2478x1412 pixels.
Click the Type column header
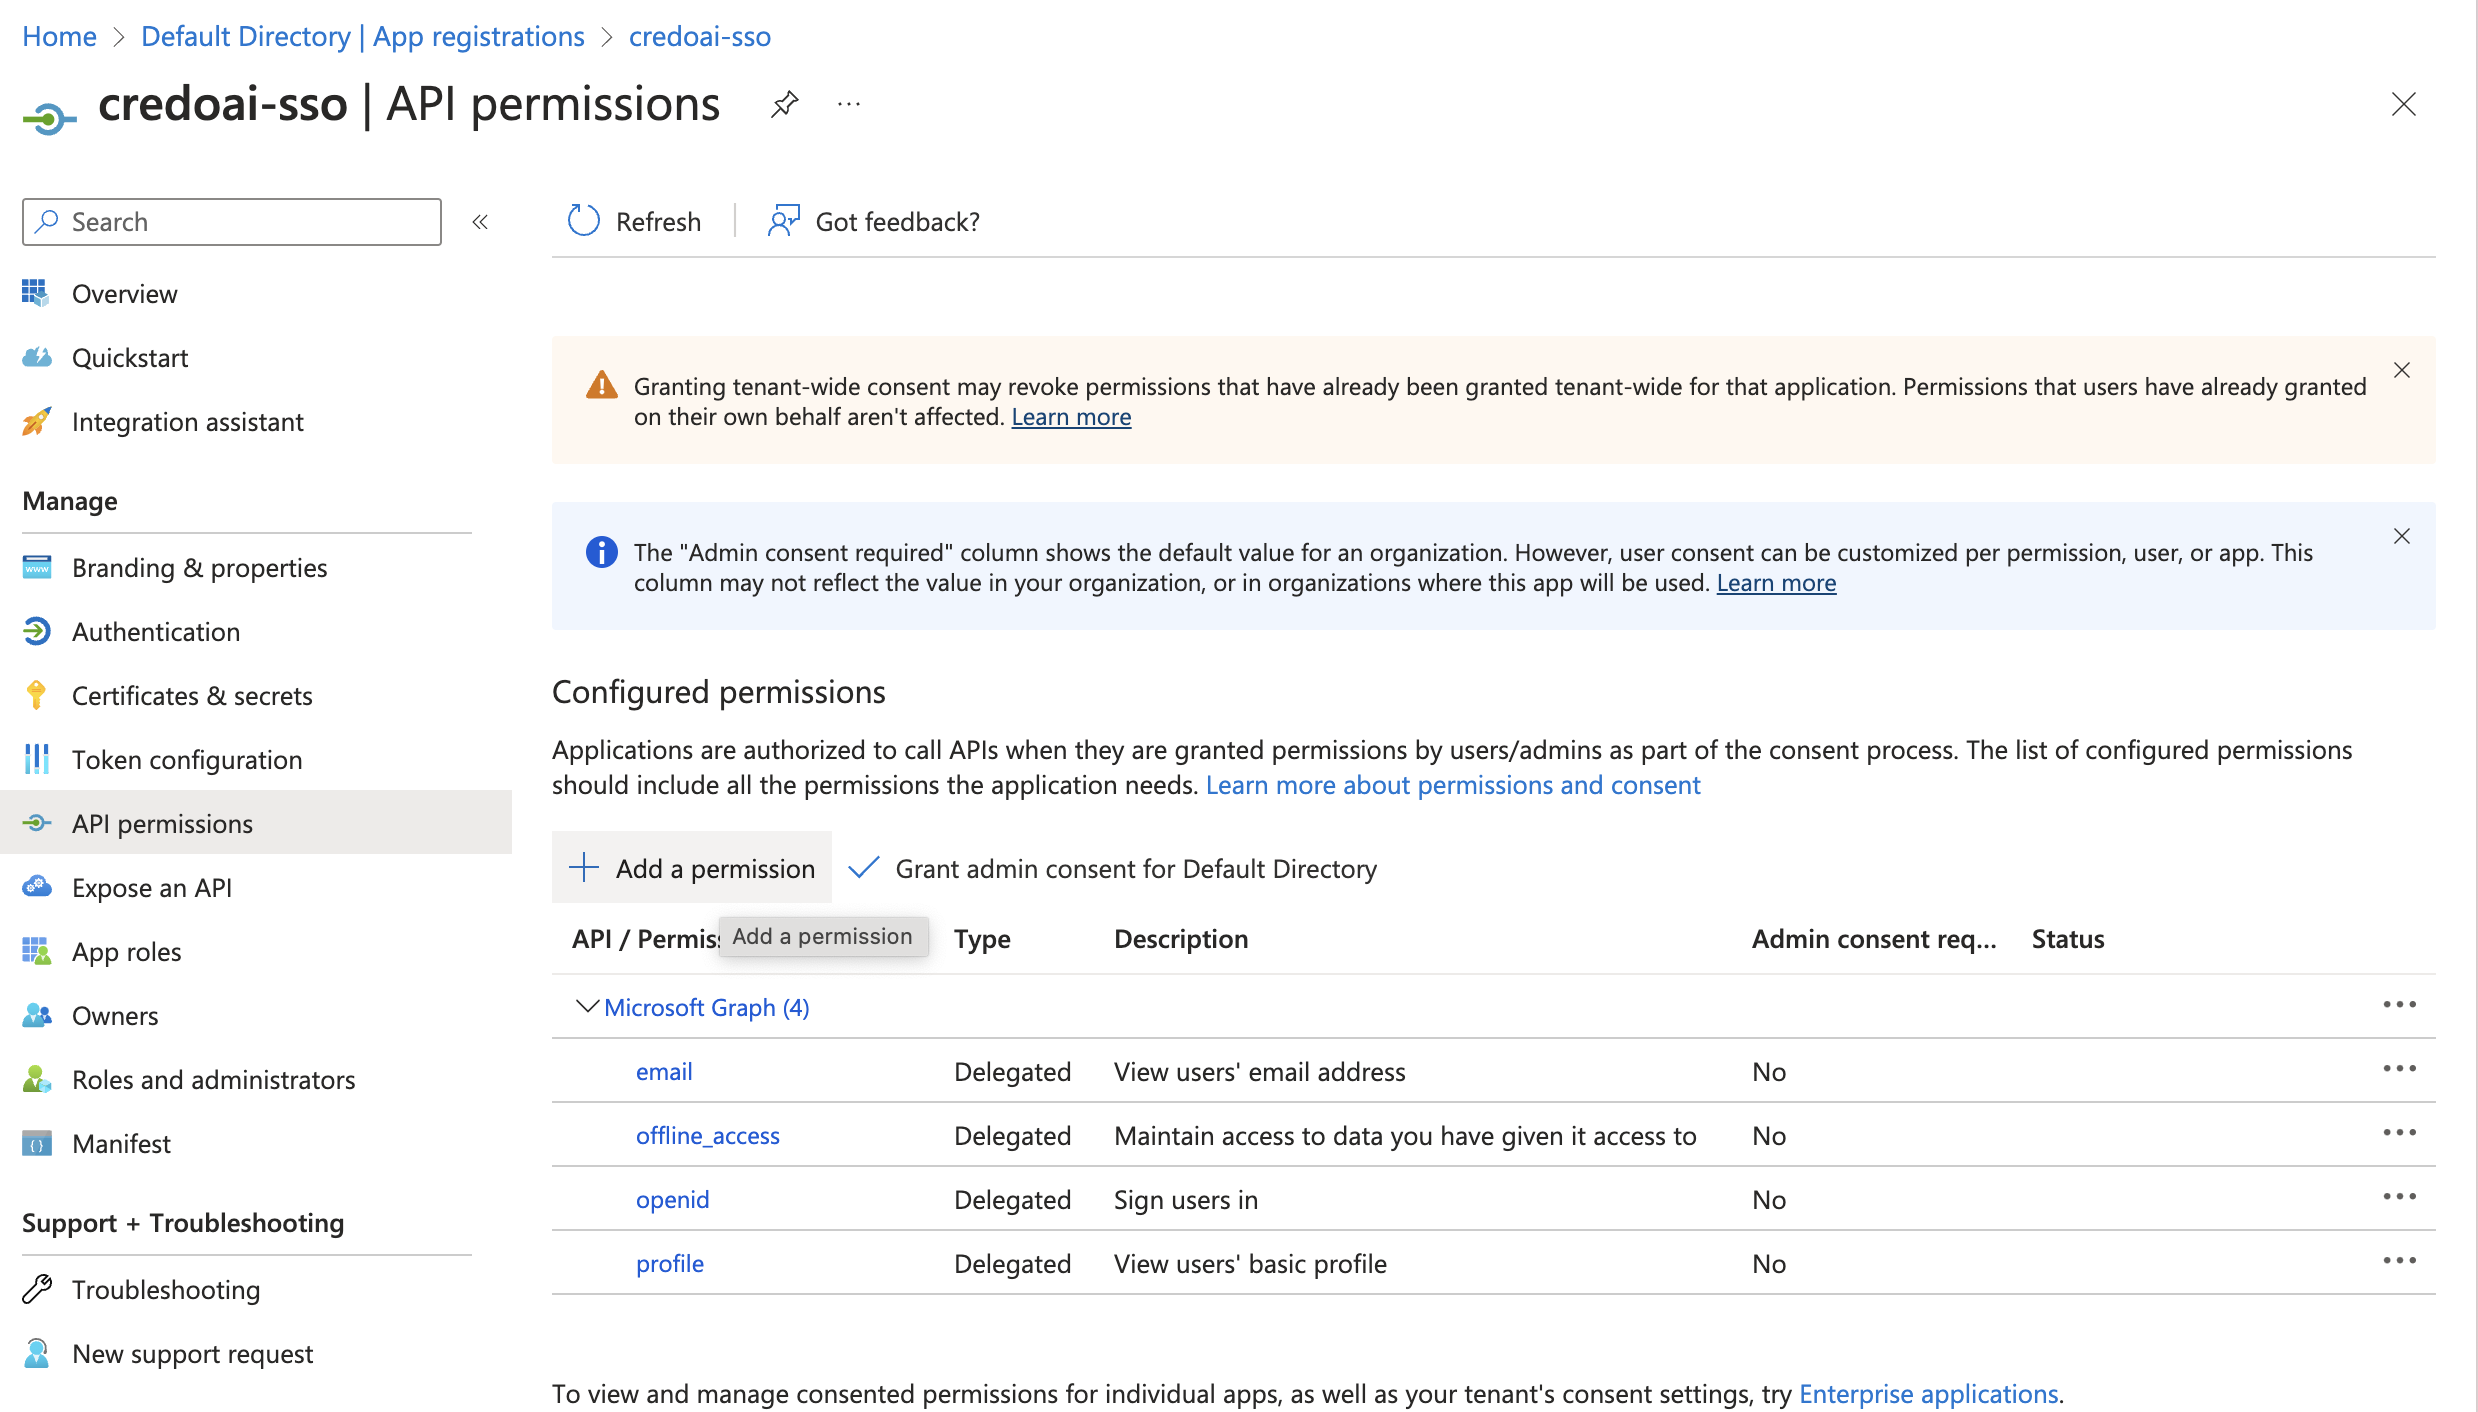(981, 938)
